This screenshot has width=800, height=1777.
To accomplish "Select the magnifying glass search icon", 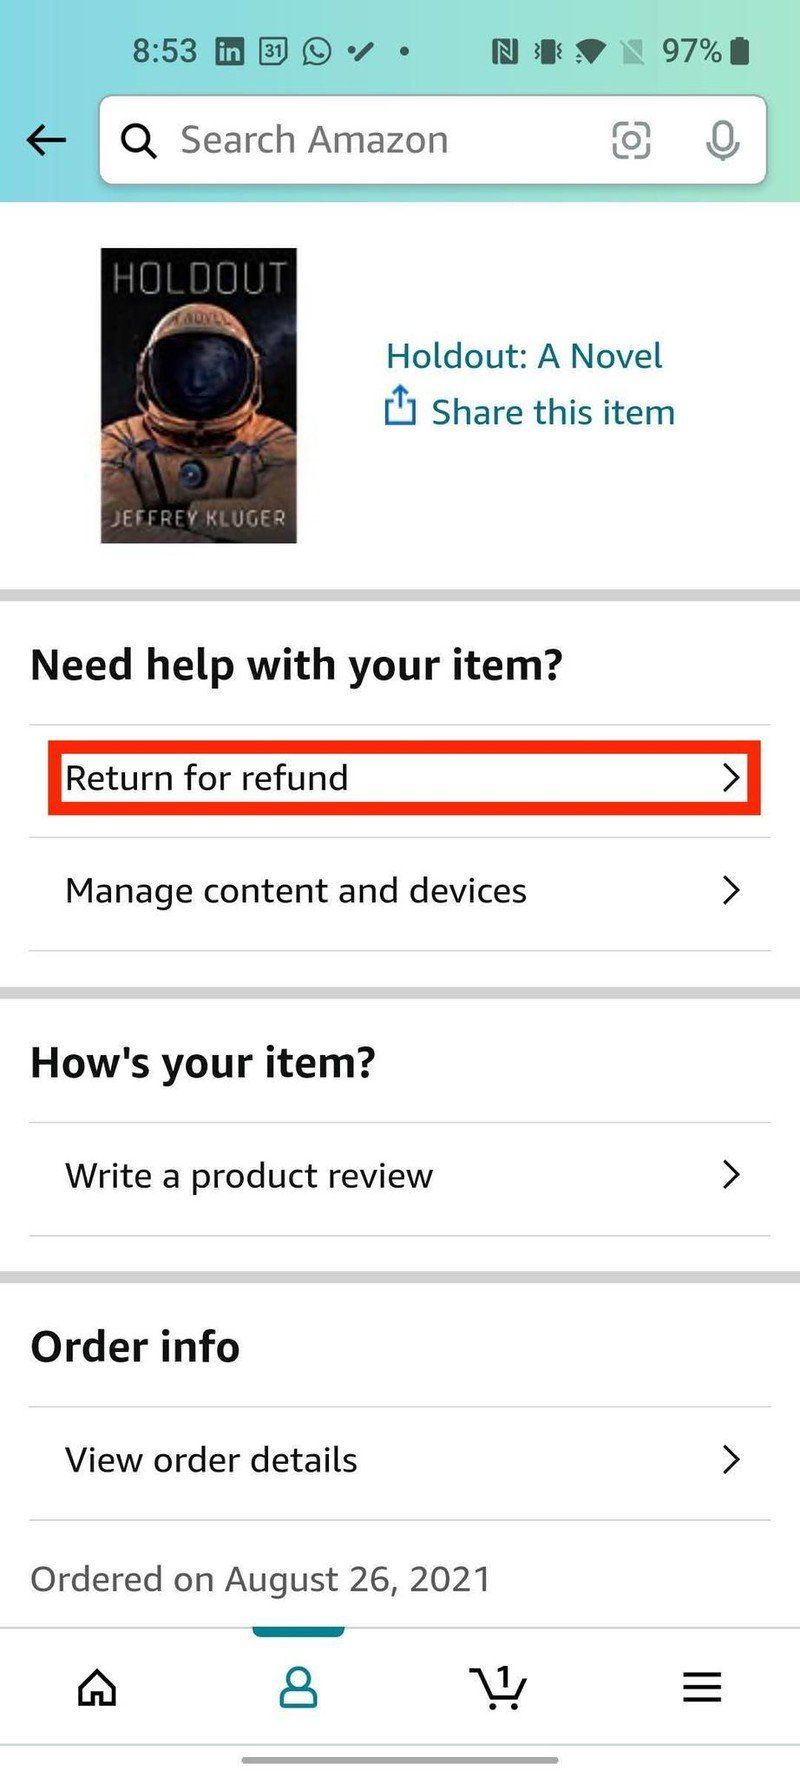I will (139, 140).
